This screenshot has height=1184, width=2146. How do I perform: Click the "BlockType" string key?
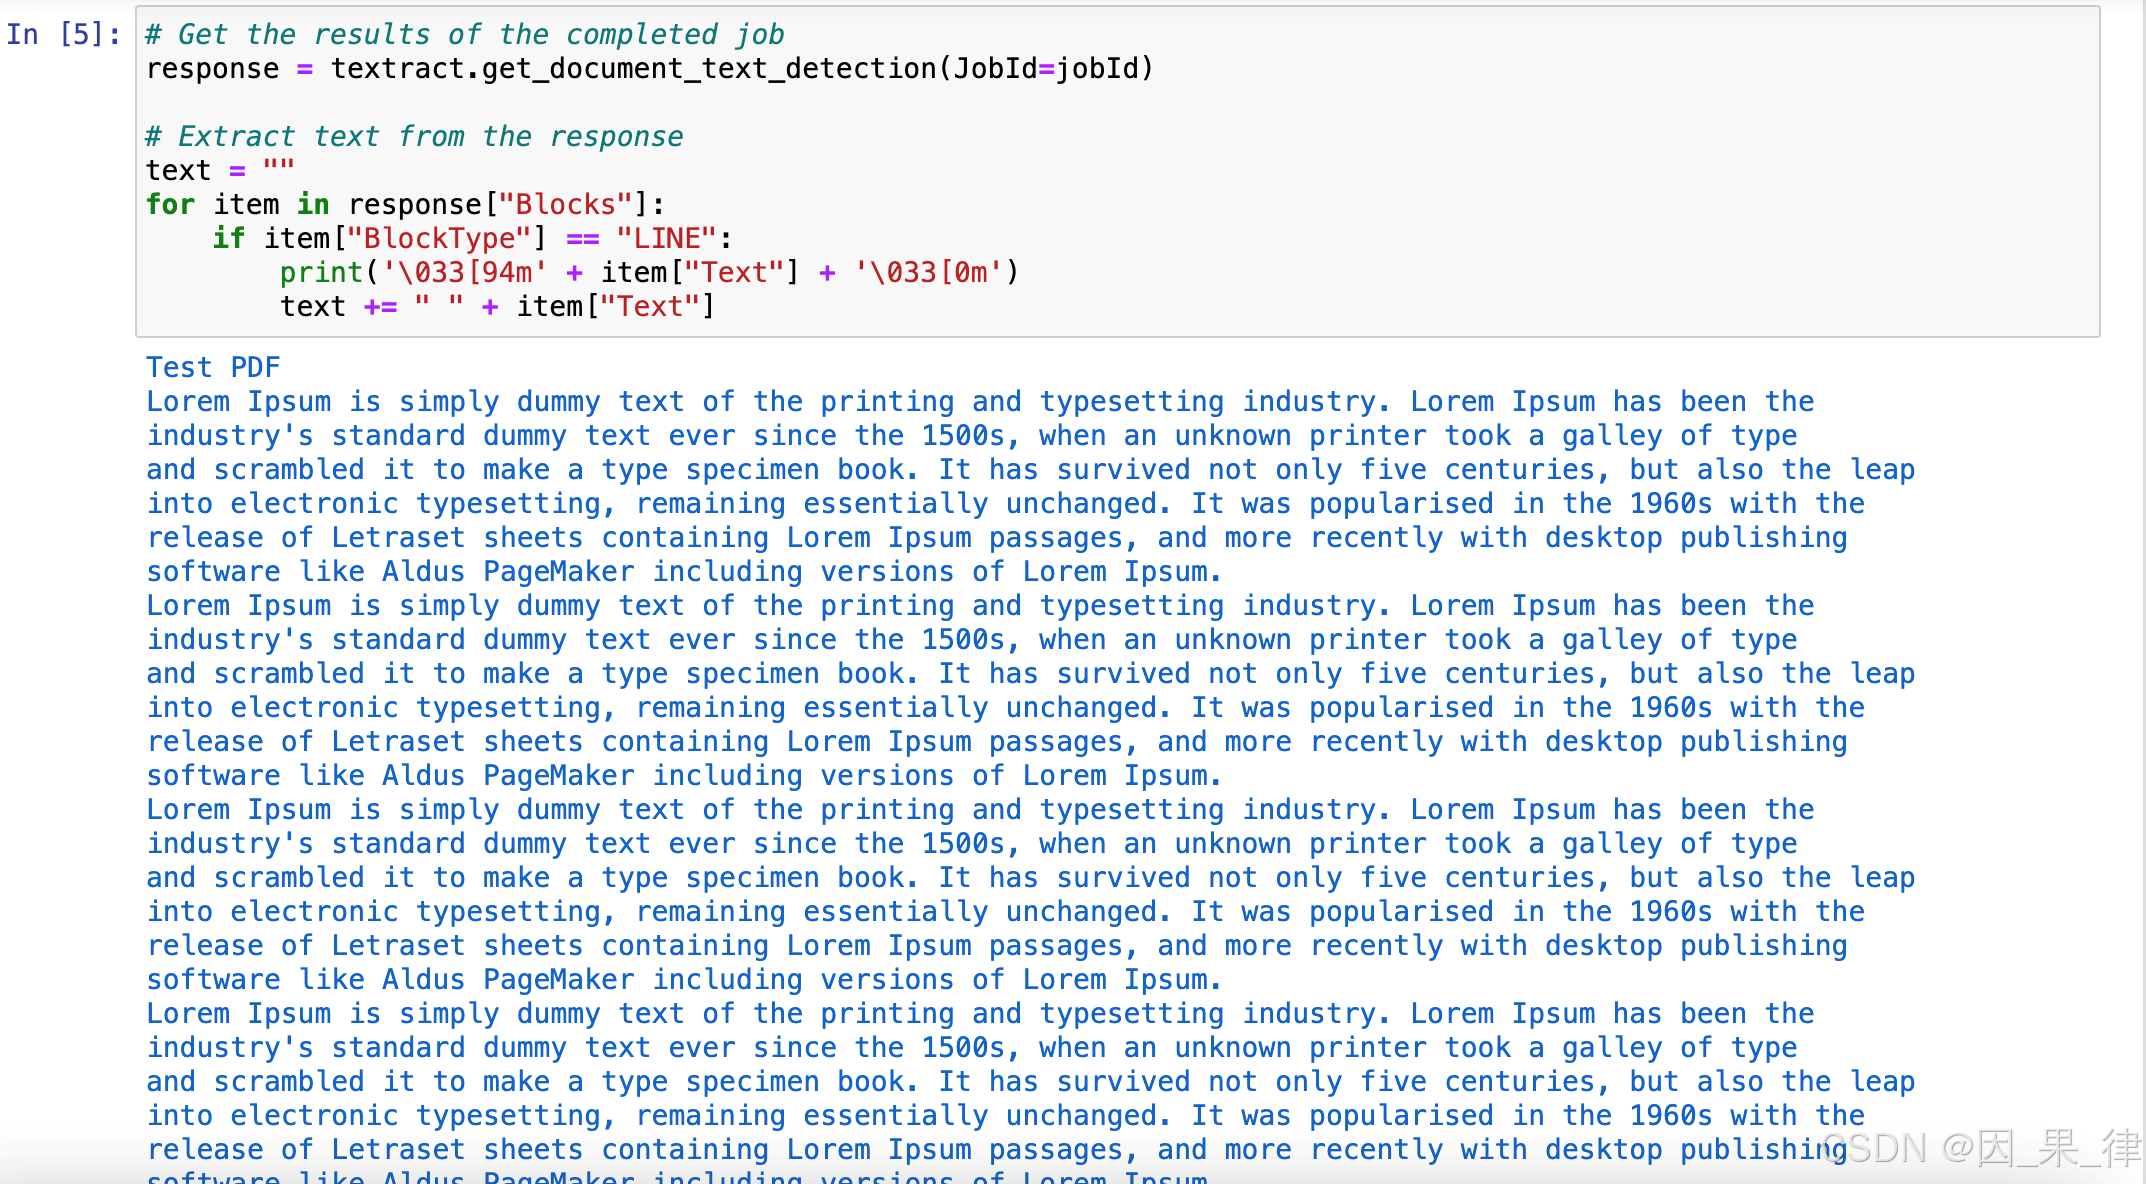[x=439, y=238]
